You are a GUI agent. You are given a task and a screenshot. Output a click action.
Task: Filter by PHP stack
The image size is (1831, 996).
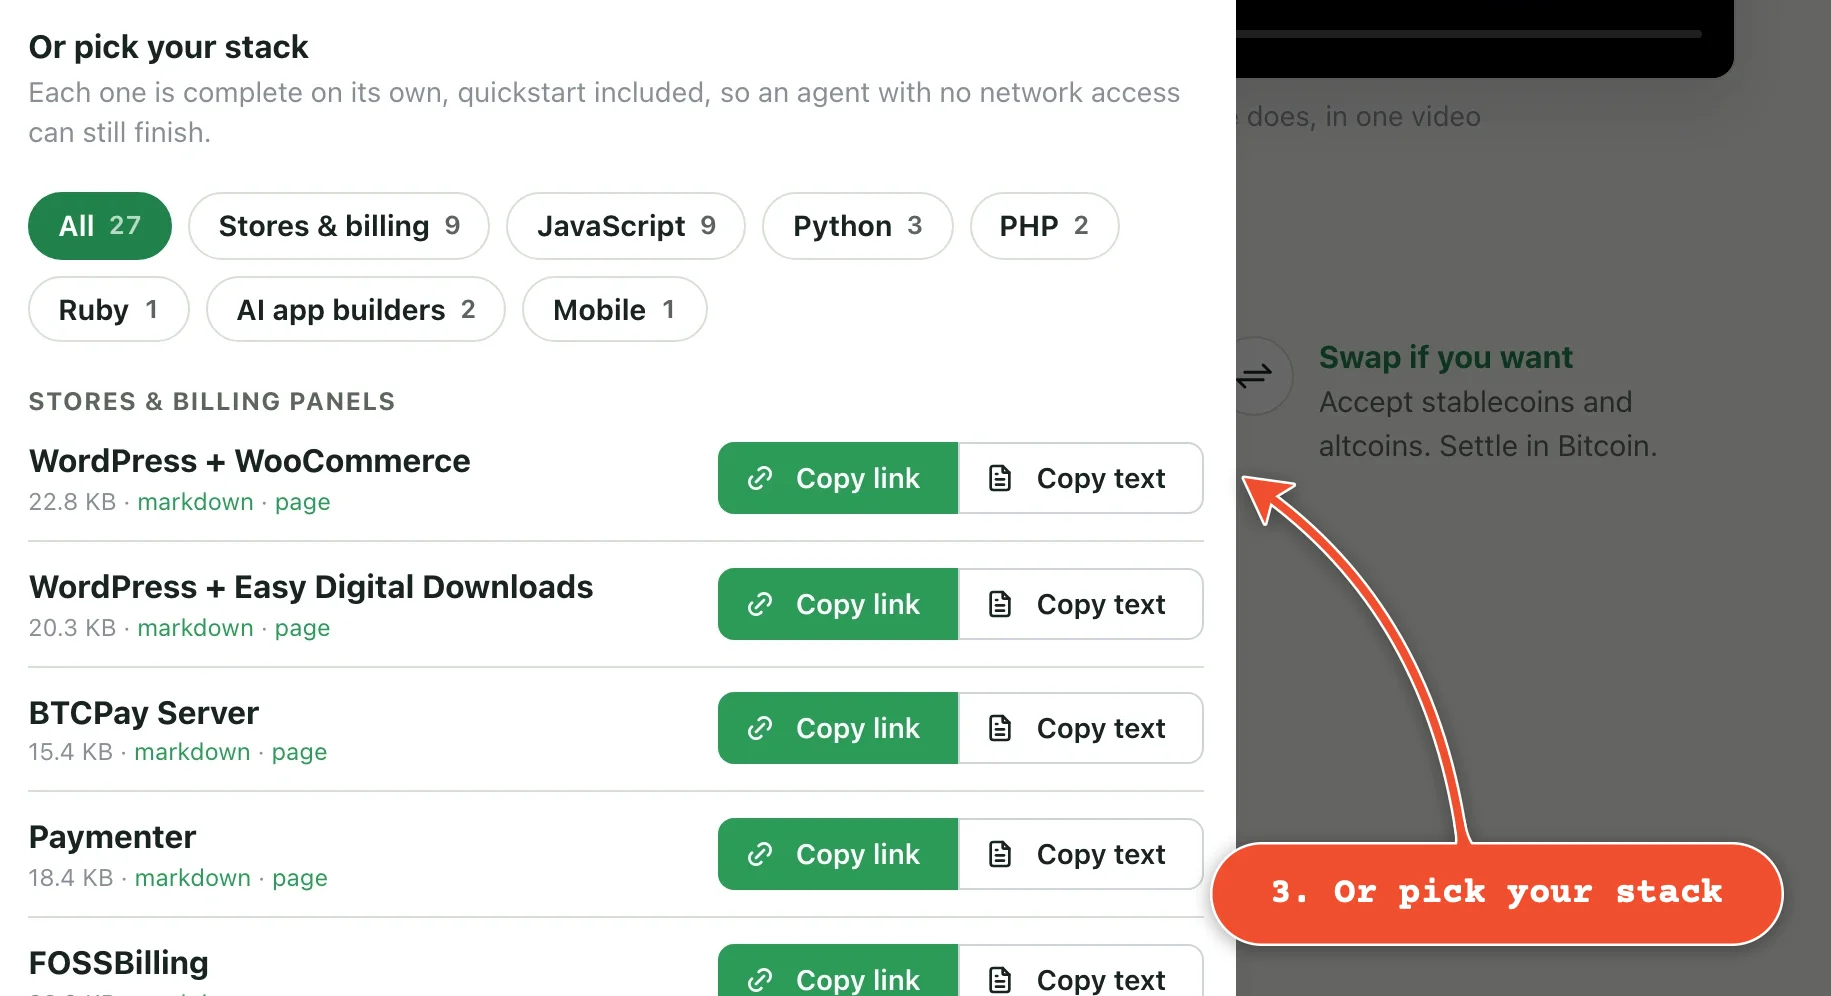click(x=1044, y=226)
